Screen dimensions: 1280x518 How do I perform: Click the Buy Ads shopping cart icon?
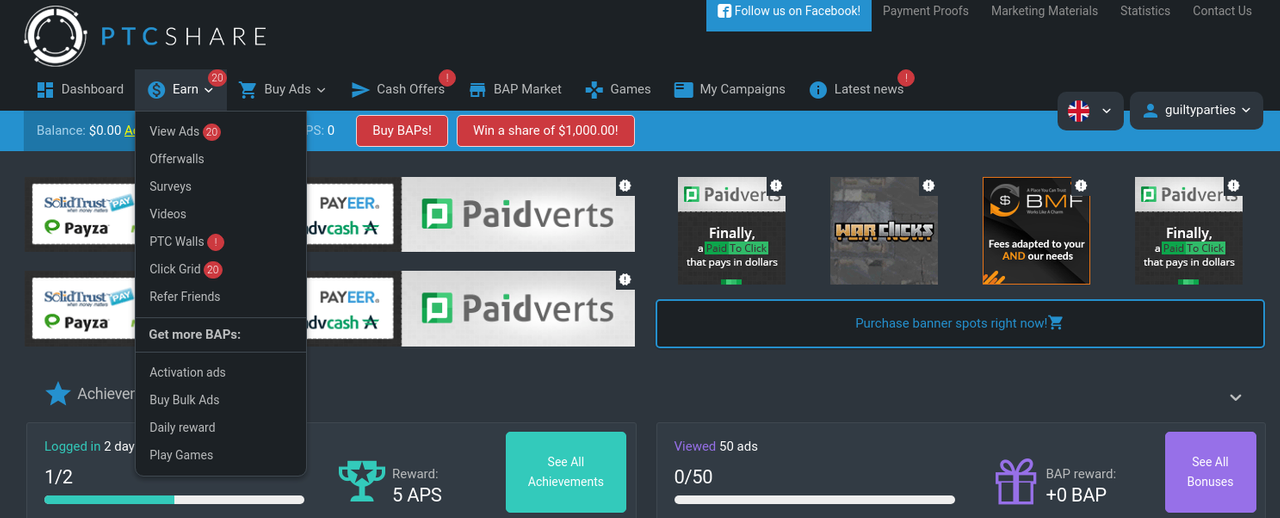click(248, 89)
